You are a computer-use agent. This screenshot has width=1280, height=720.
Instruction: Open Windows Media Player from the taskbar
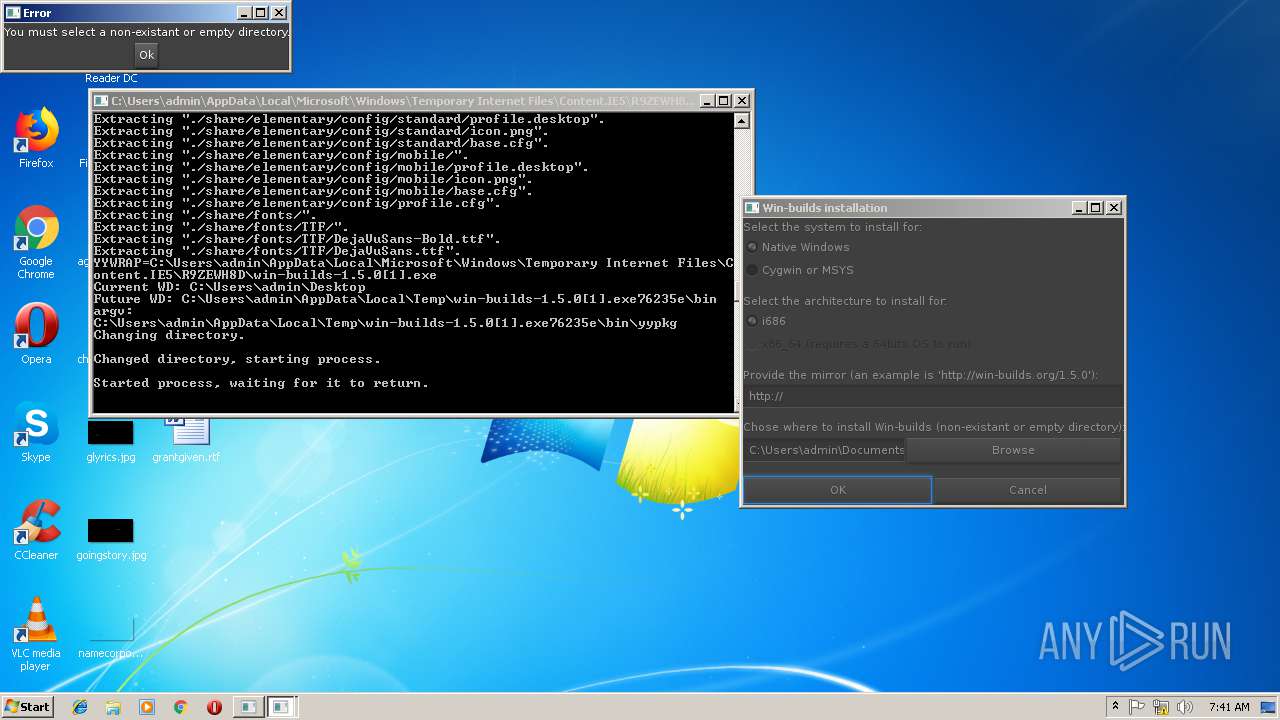pos(147,707)
